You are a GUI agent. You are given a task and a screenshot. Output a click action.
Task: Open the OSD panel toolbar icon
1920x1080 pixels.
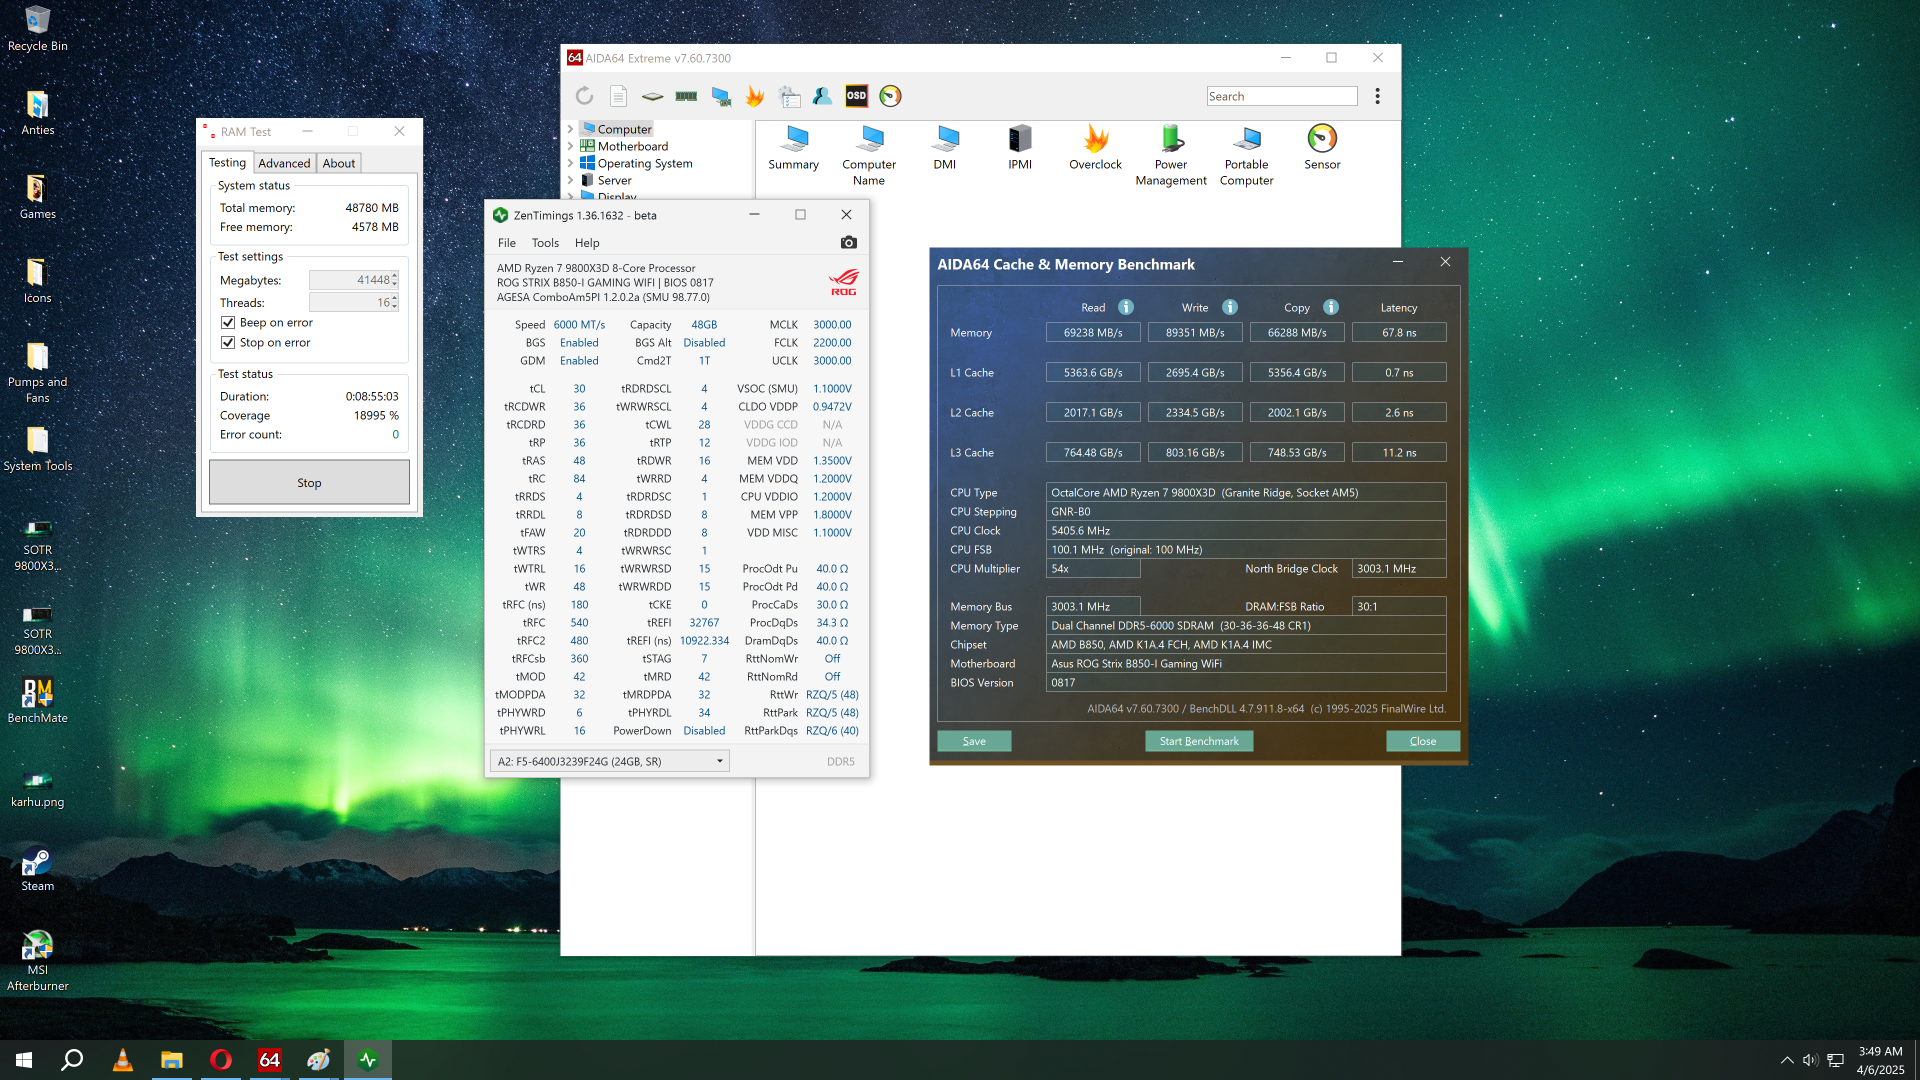tap(857, 96)
